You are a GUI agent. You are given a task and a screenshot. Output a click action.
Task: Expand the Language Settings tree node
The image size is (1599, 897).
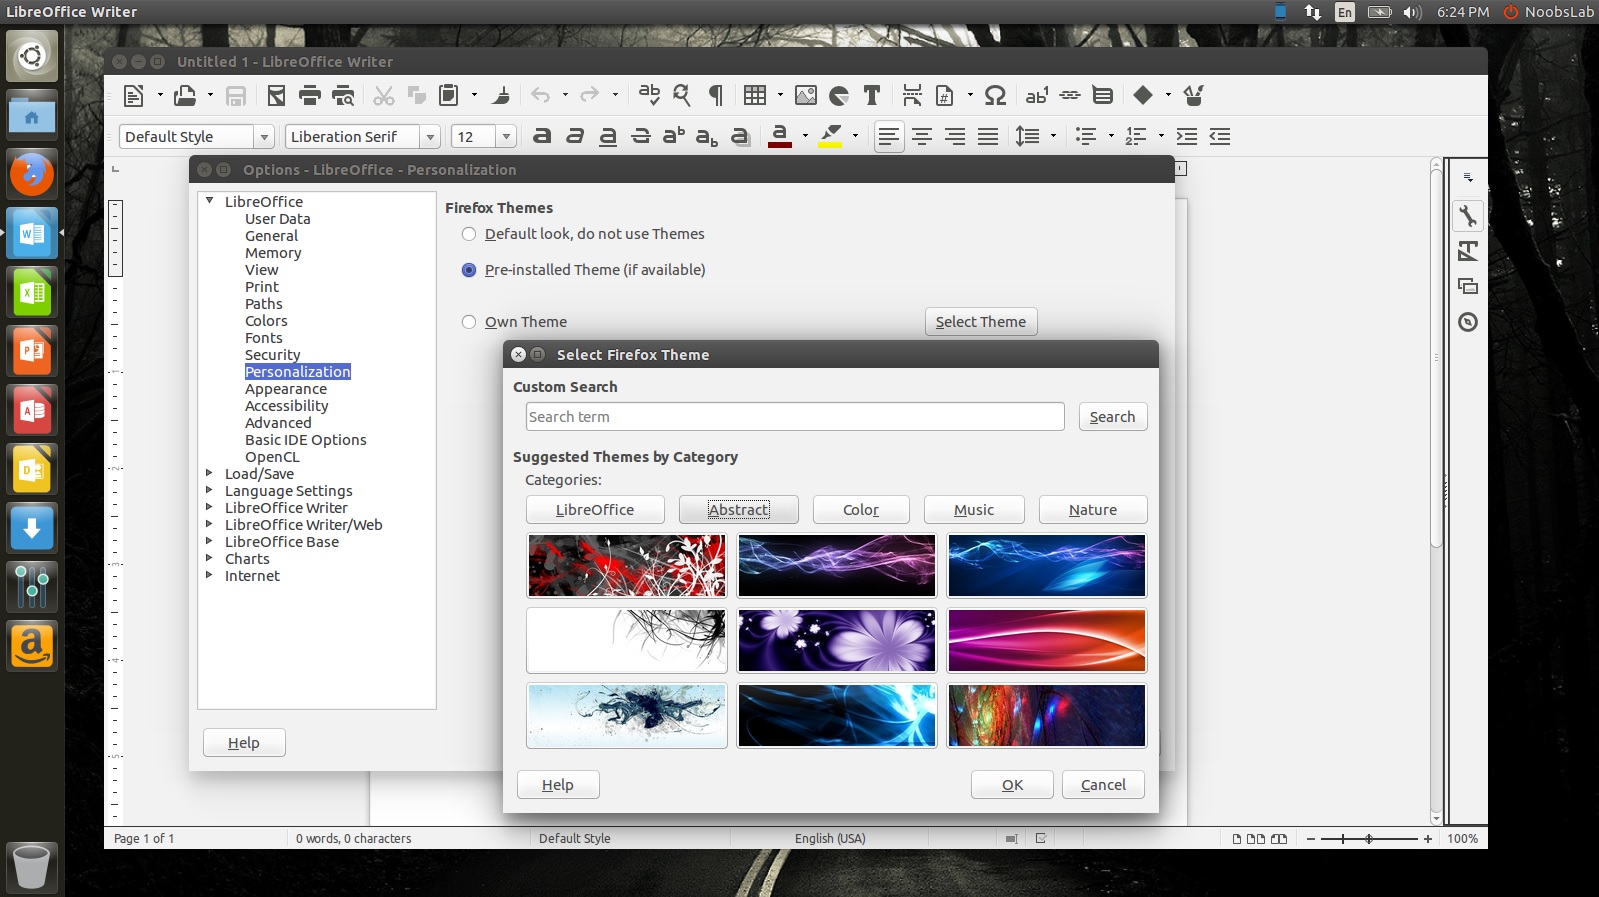209,491
